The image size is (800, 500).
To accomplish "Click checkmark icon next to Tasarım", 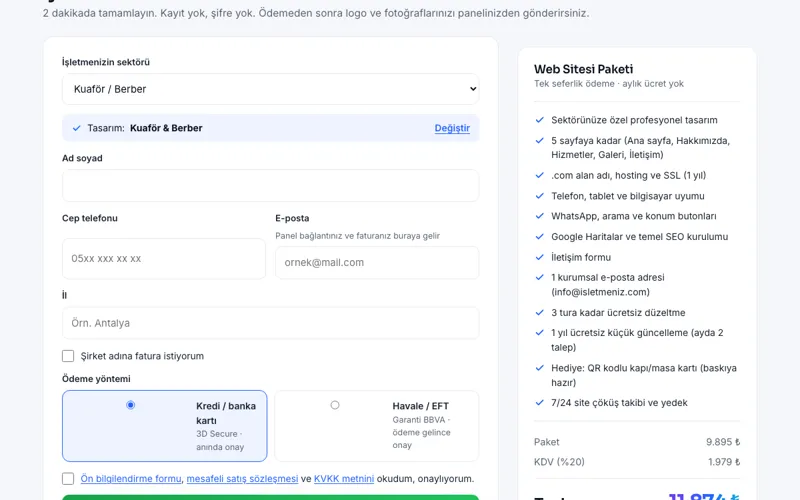I will (77, 128).
